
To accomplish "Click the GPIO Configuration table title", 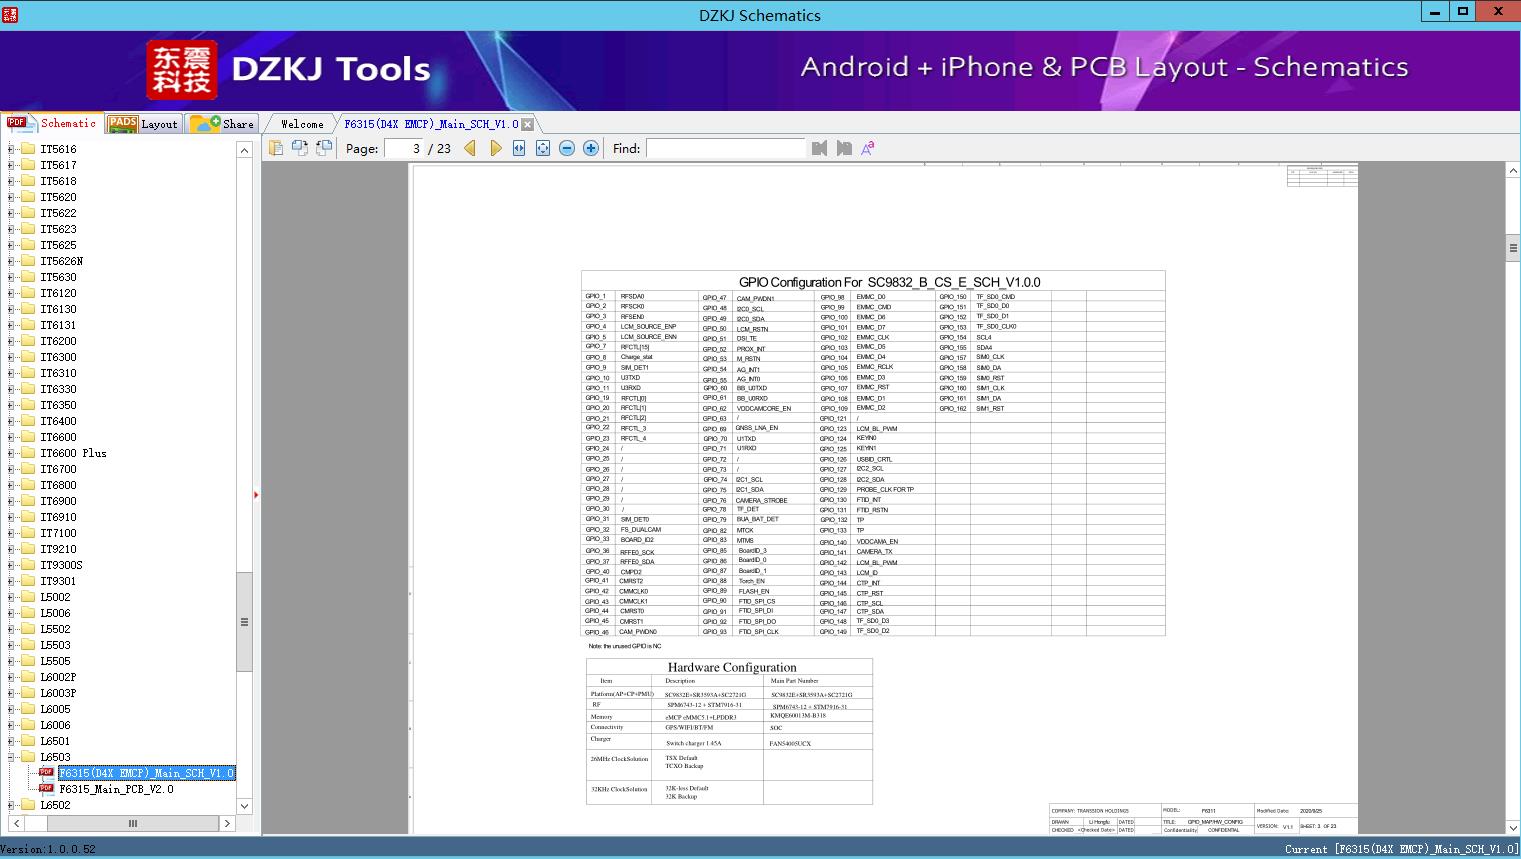I will tap(889, 282).
